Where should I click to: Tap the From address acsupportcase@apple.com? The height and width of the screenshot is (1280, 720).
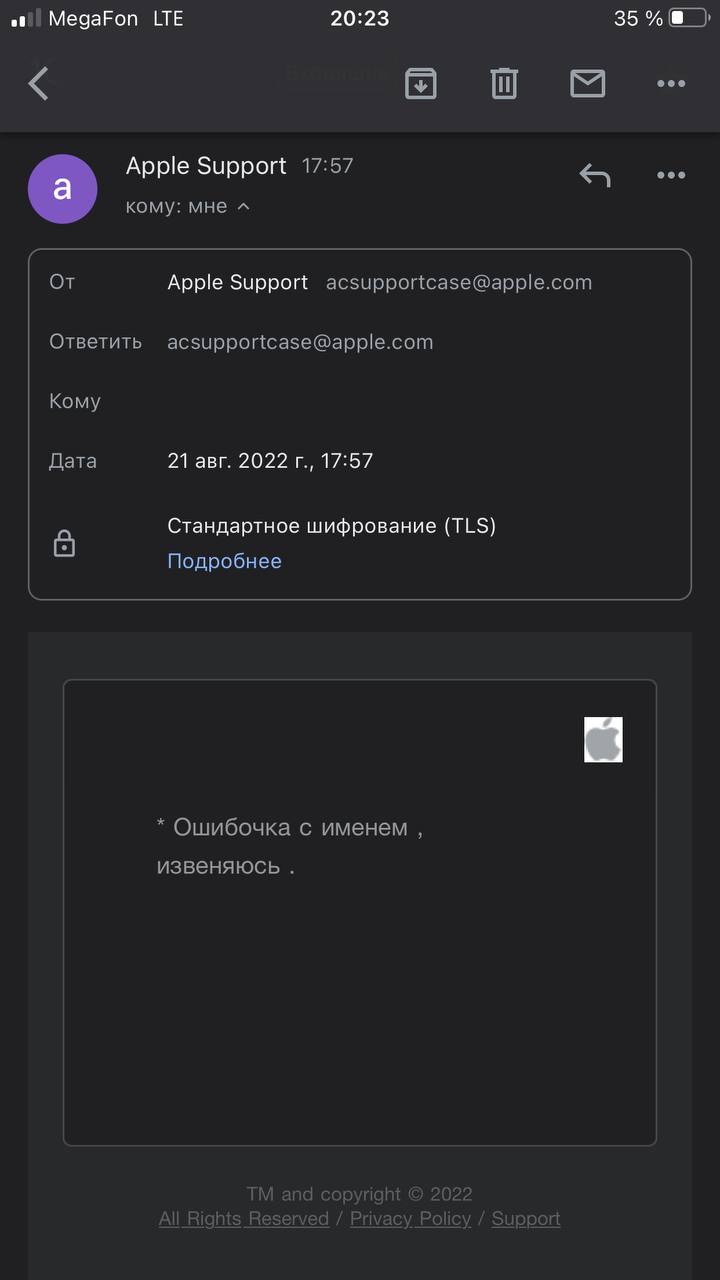459,282
